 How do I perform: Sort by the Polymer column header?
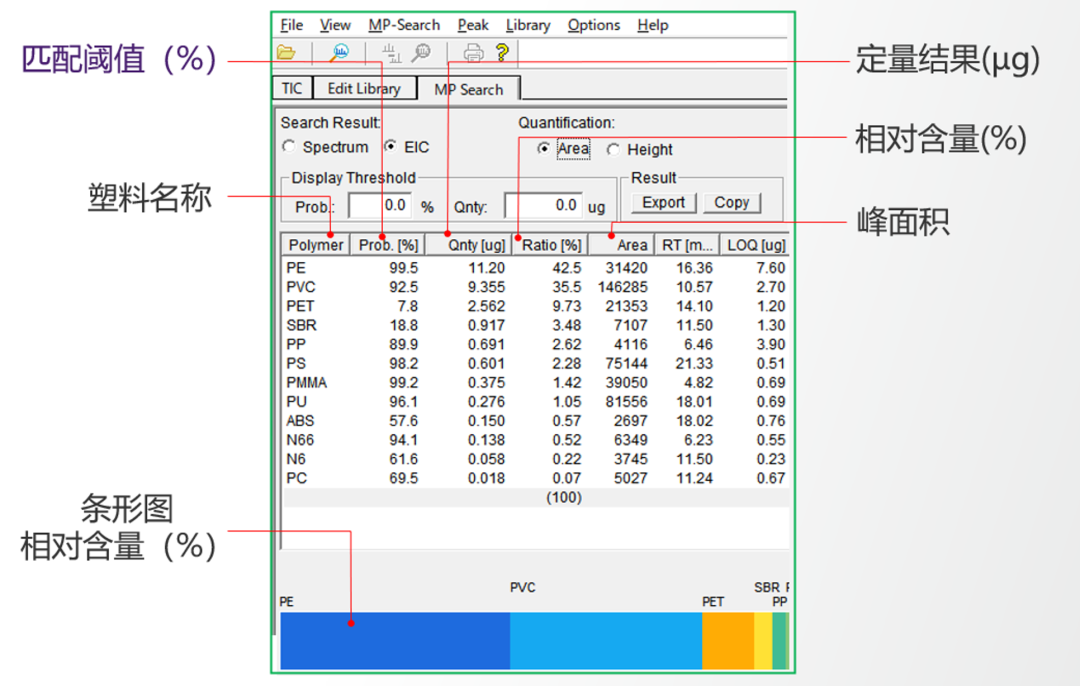pyautogui.click(x=315, y=245)
